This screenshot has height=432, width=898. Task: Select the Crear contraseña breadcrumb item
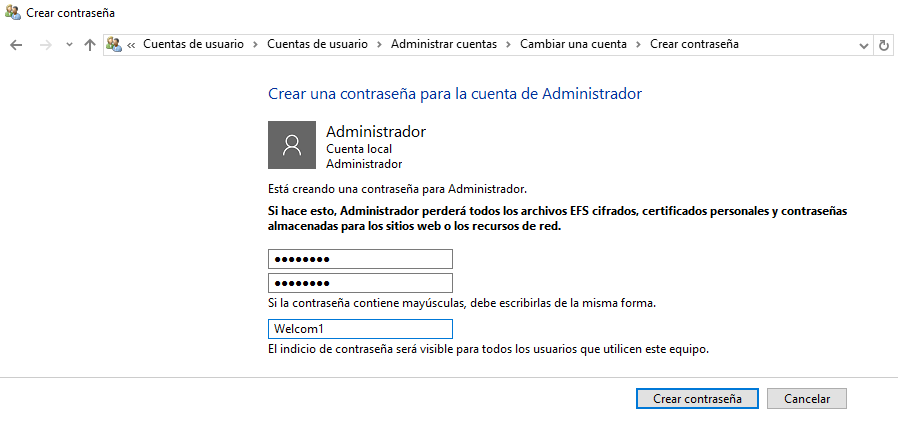695,45
